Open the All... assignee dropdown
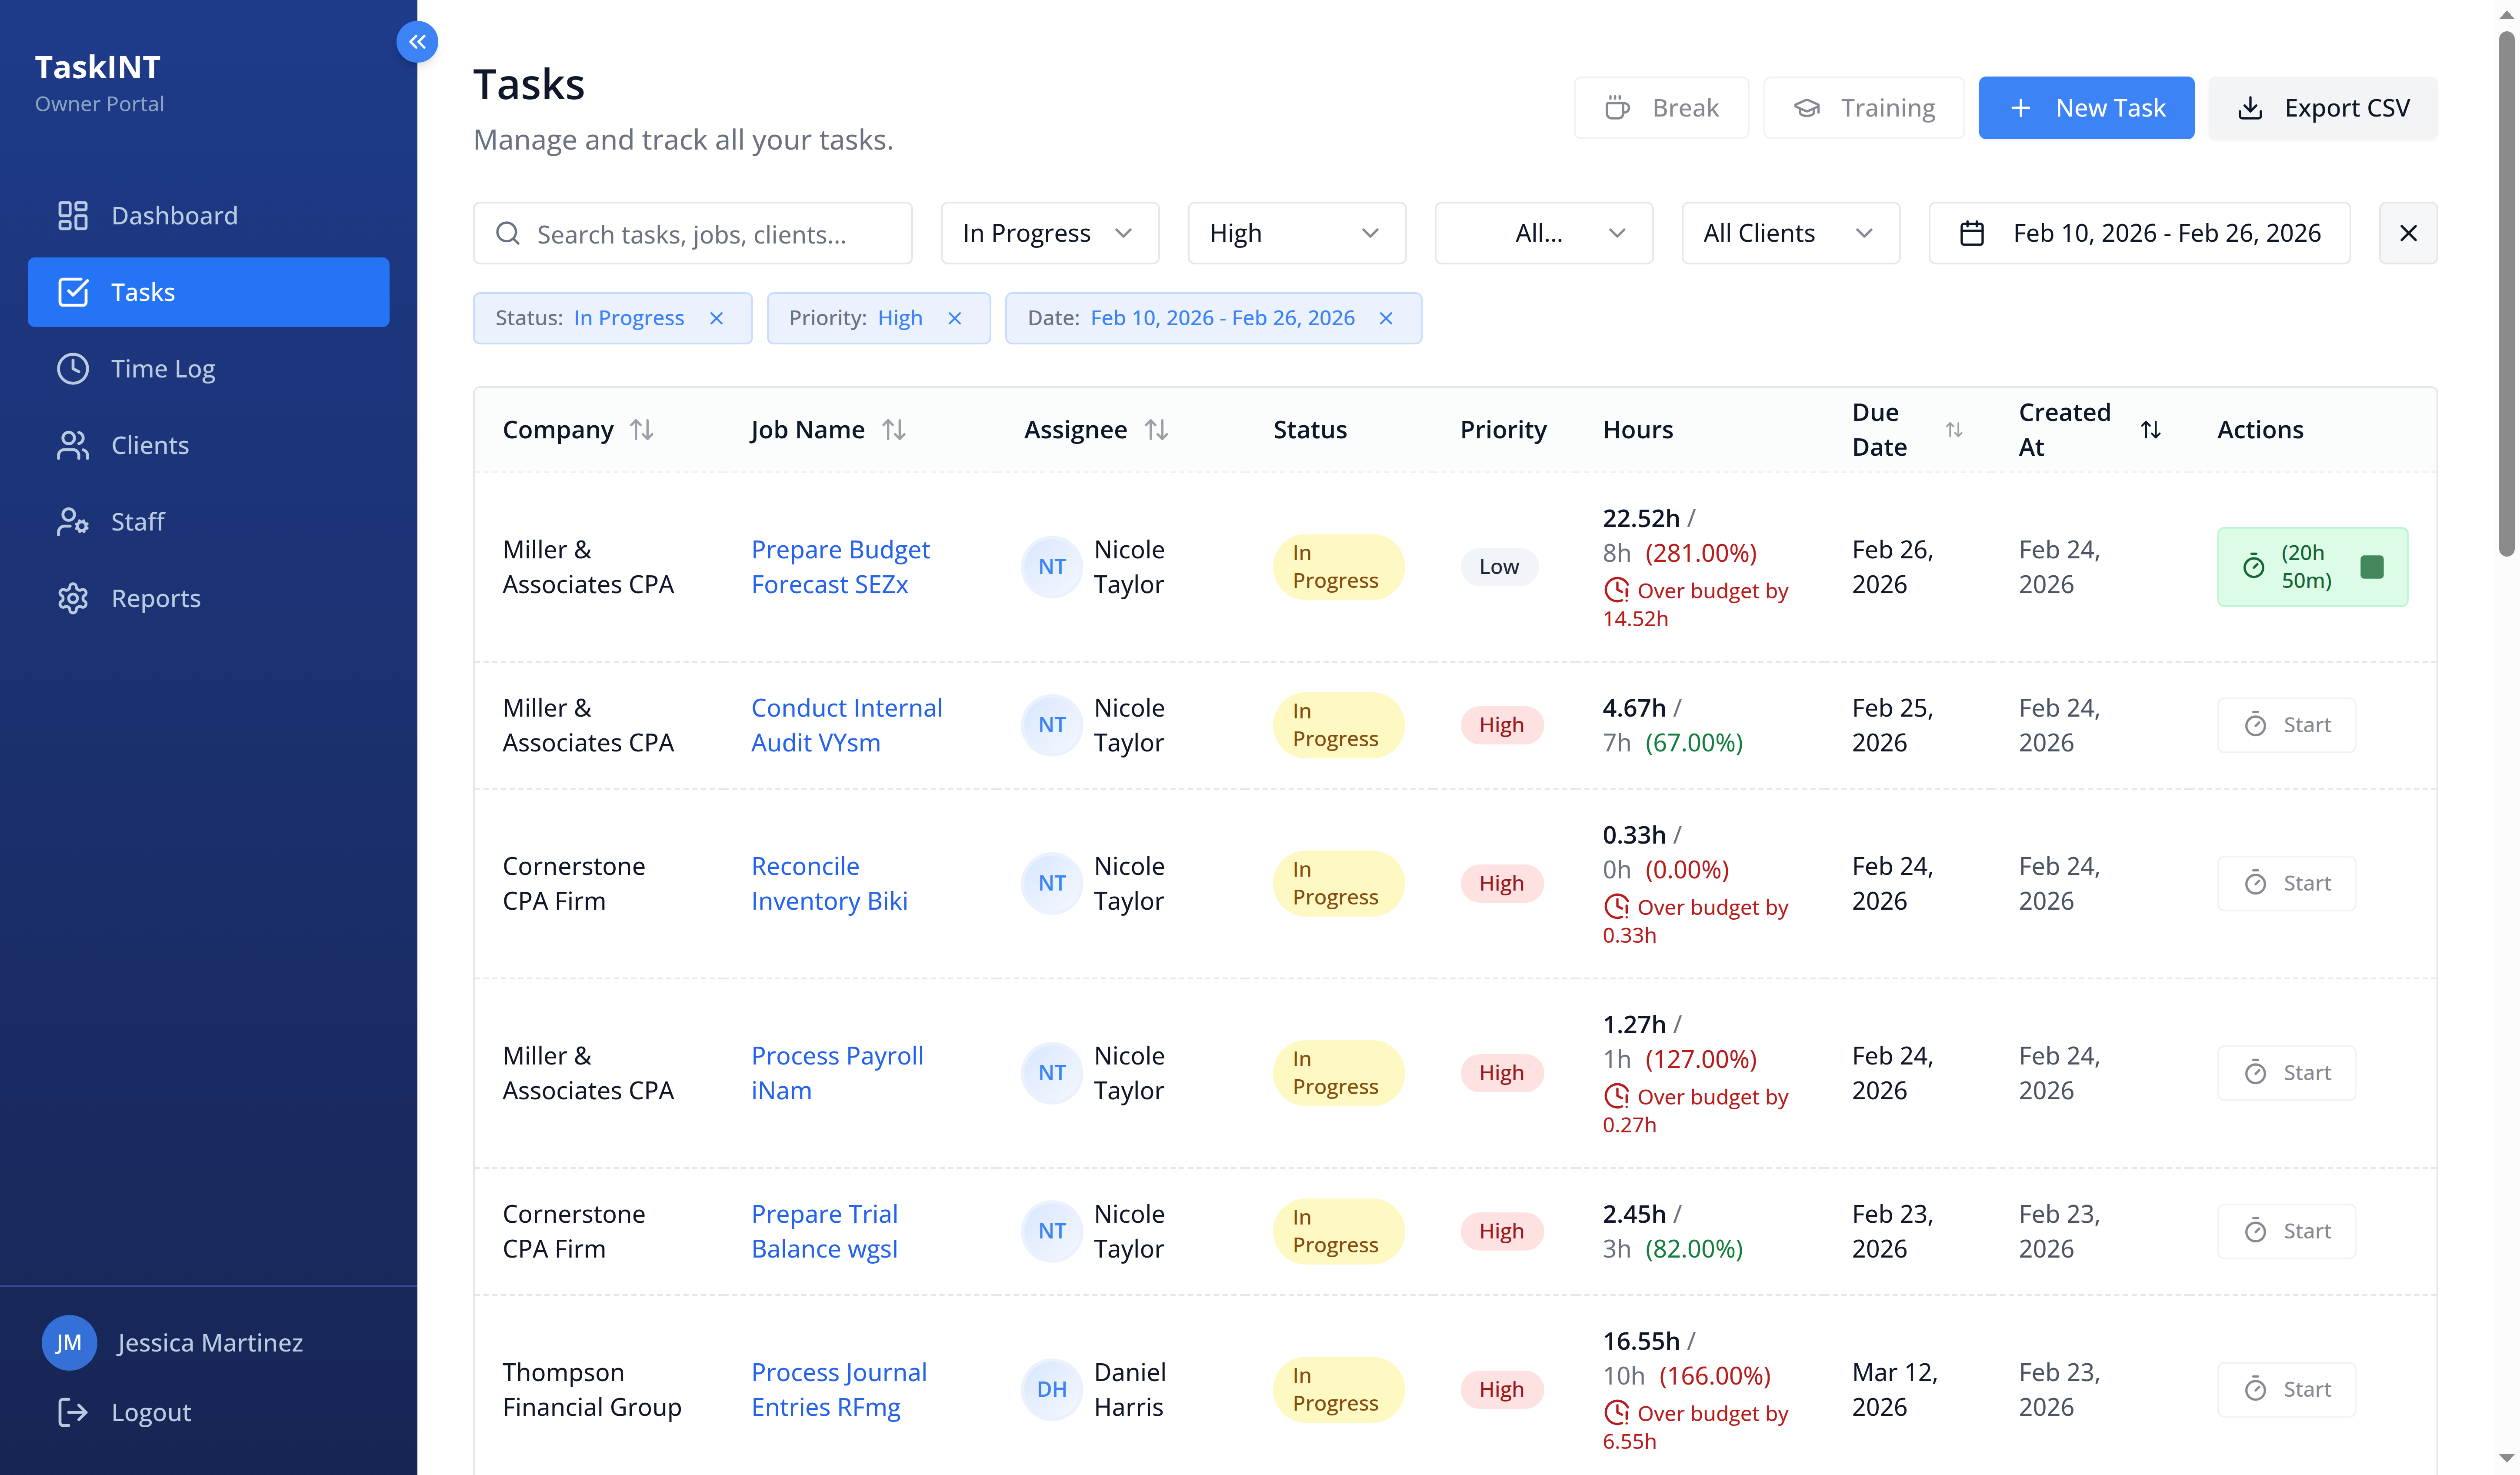 point(1543,233)
